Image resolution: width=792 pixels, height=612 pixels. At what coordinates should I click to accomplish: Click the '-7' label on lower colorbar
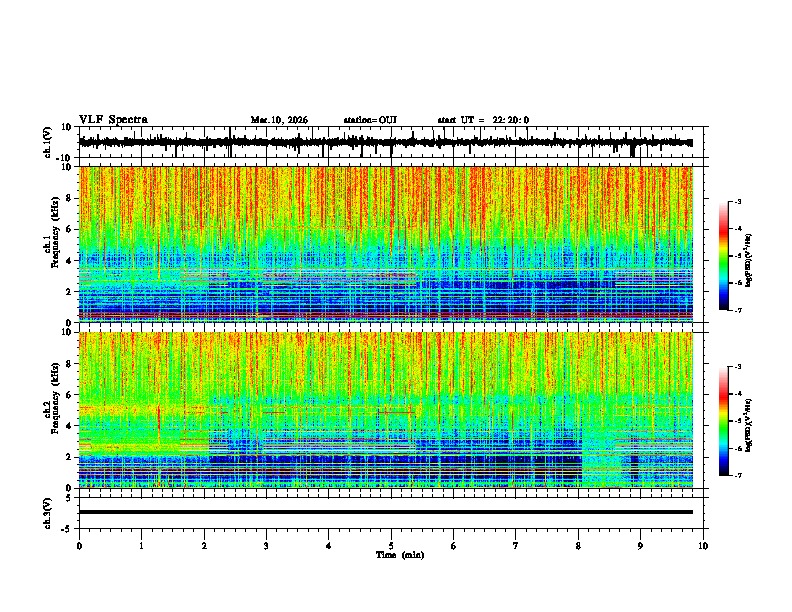737,476
